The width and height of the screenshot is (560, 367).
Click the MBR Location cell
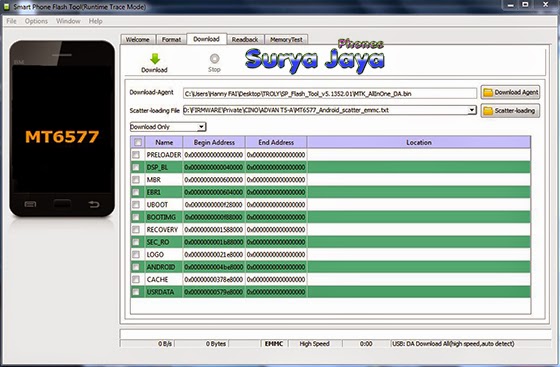coord(419,180)
